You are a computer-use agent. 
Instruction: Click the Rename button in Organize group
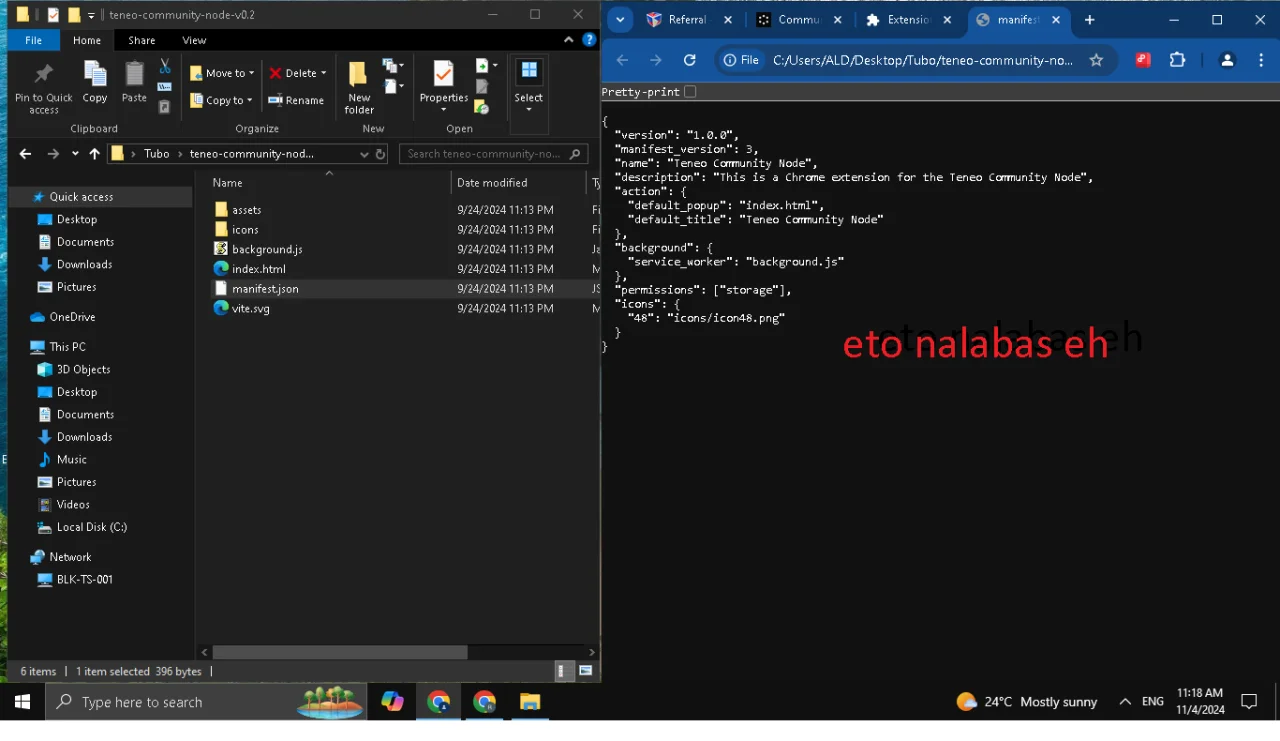[x=296, y=100]
